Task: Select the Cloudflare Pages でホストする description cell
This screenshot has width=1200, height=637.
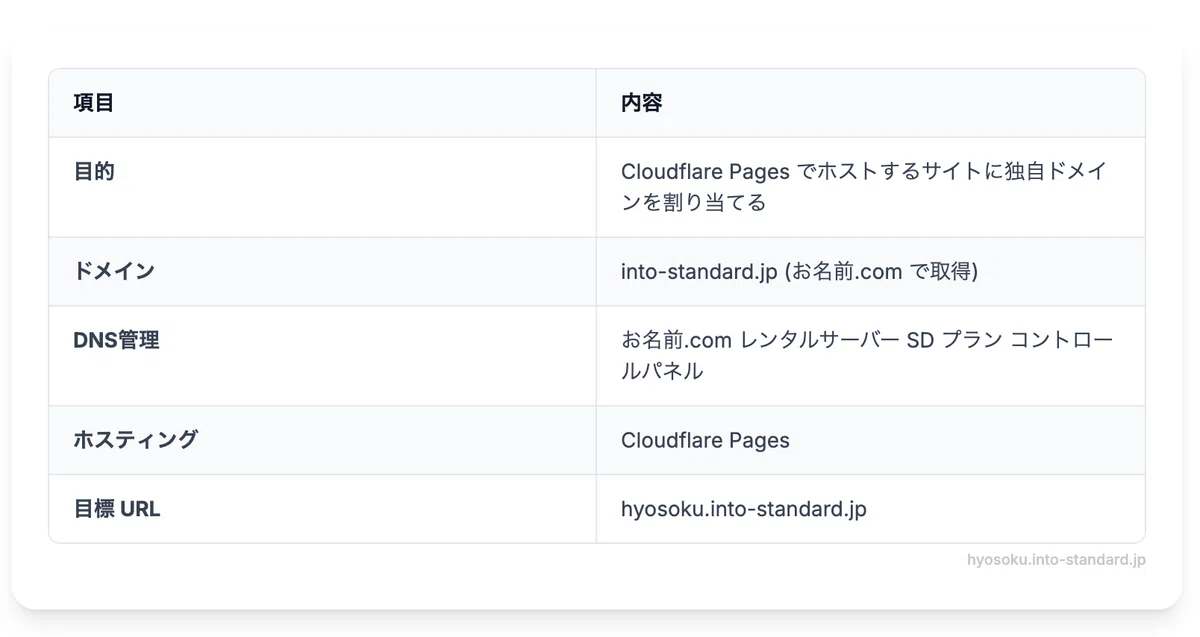Action: [x=870, y=187]
